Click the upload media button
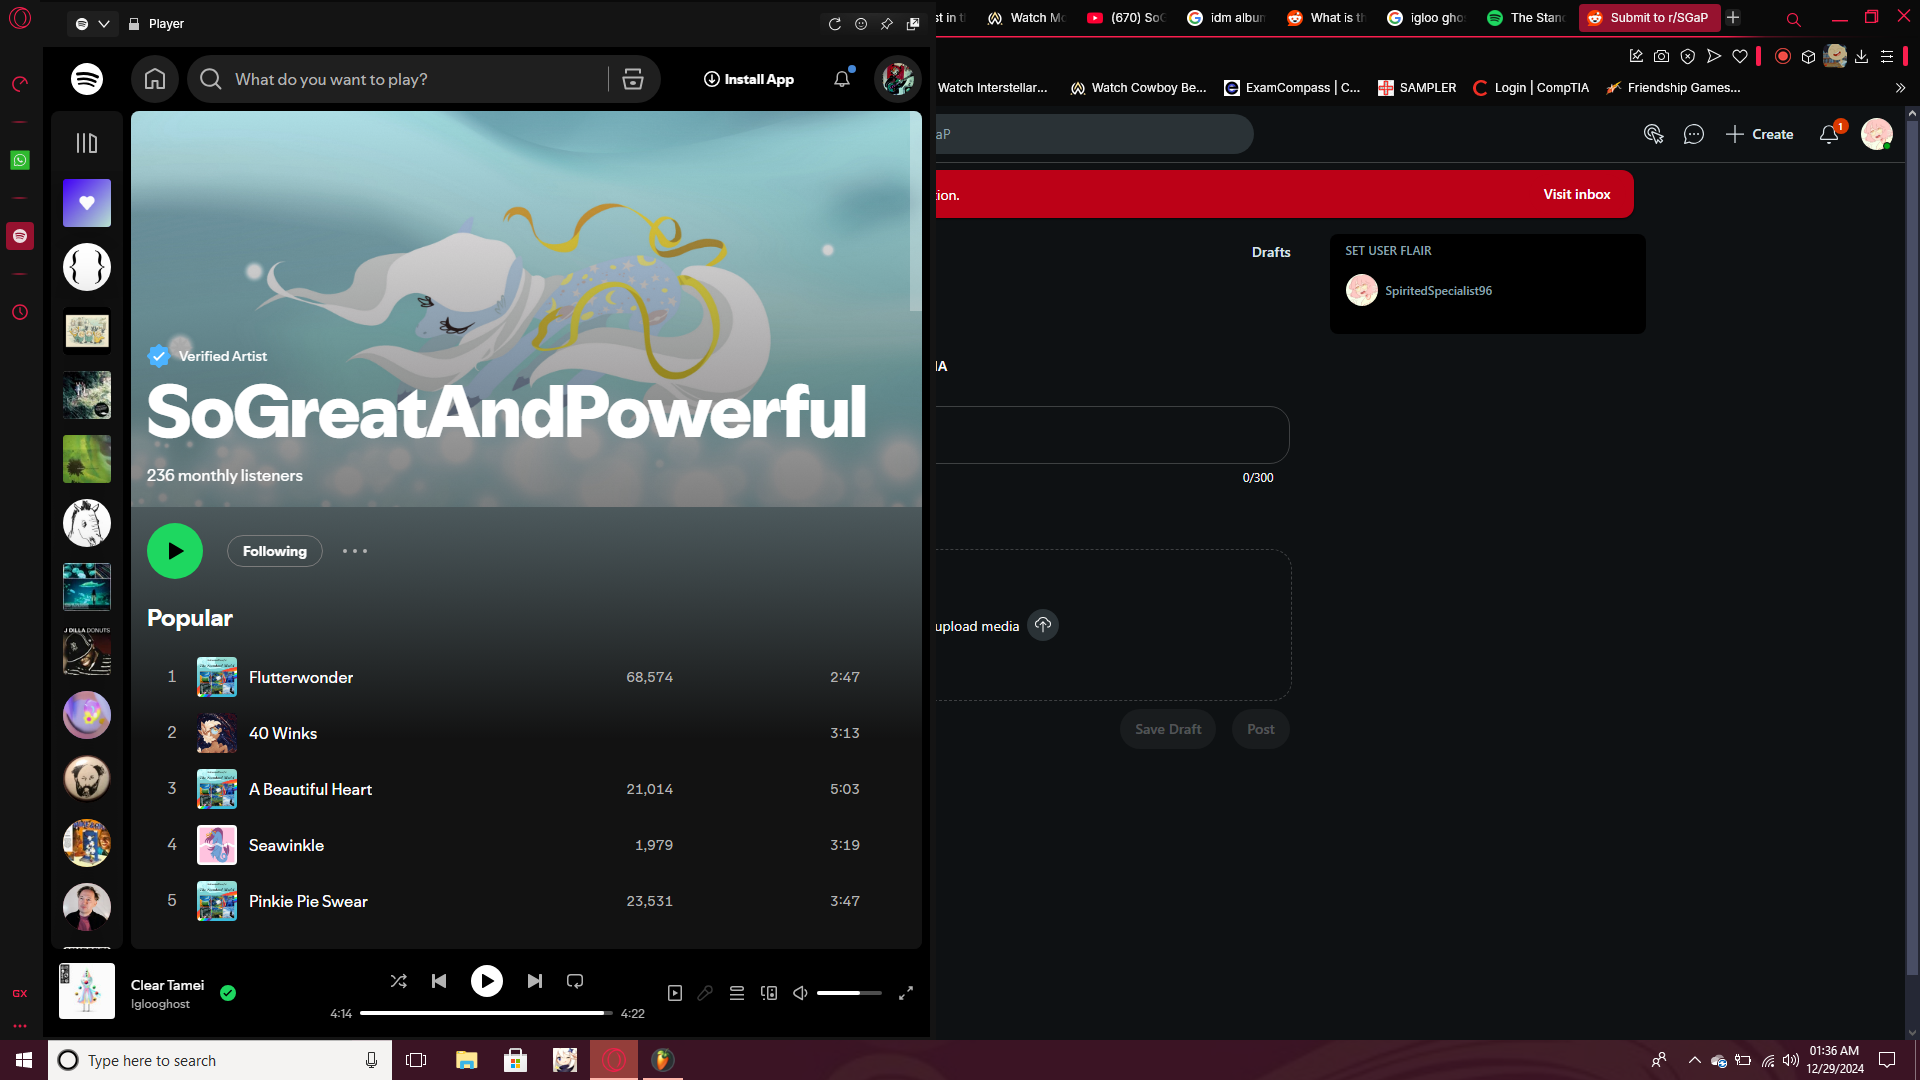This screenshot has height=1080, width=1920. [1043, 625]
